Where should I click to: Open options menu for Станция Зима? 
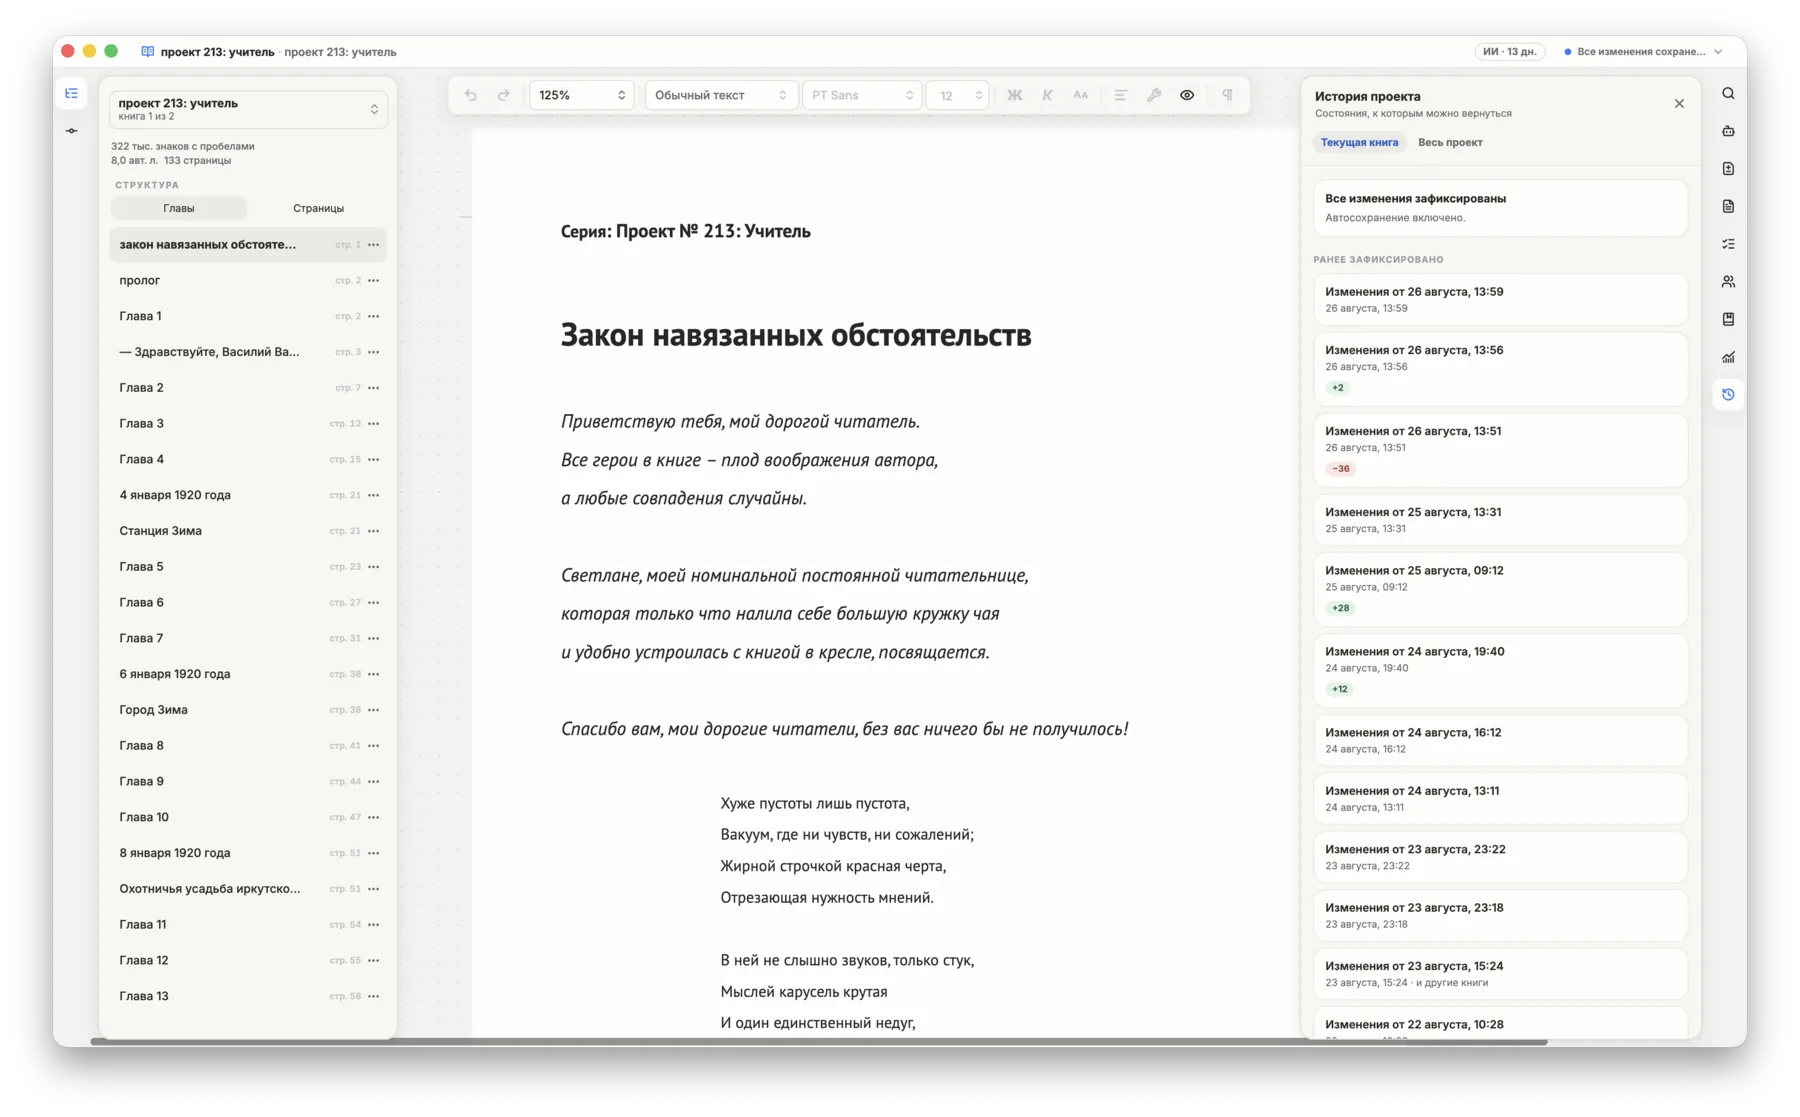pyautogui.click(x=374, y=531)
